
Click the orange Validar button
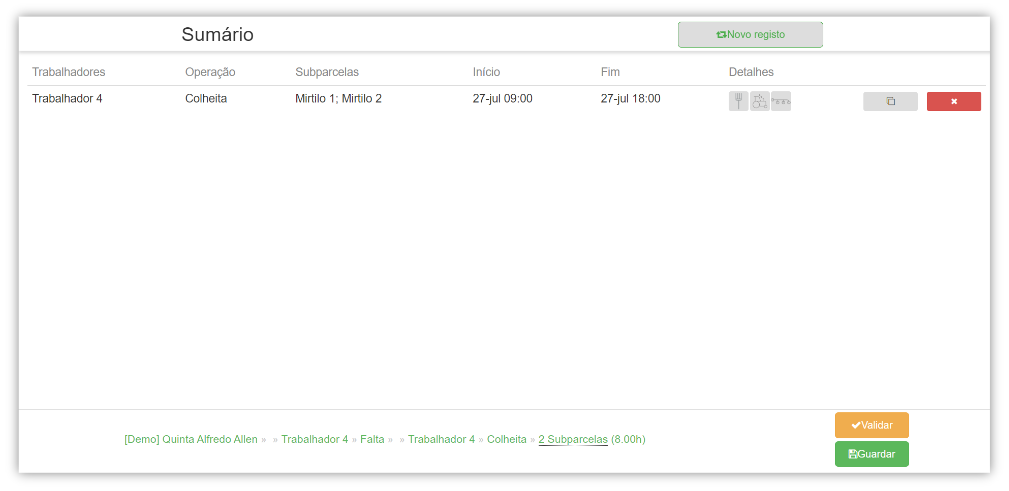tap(872, 425)
